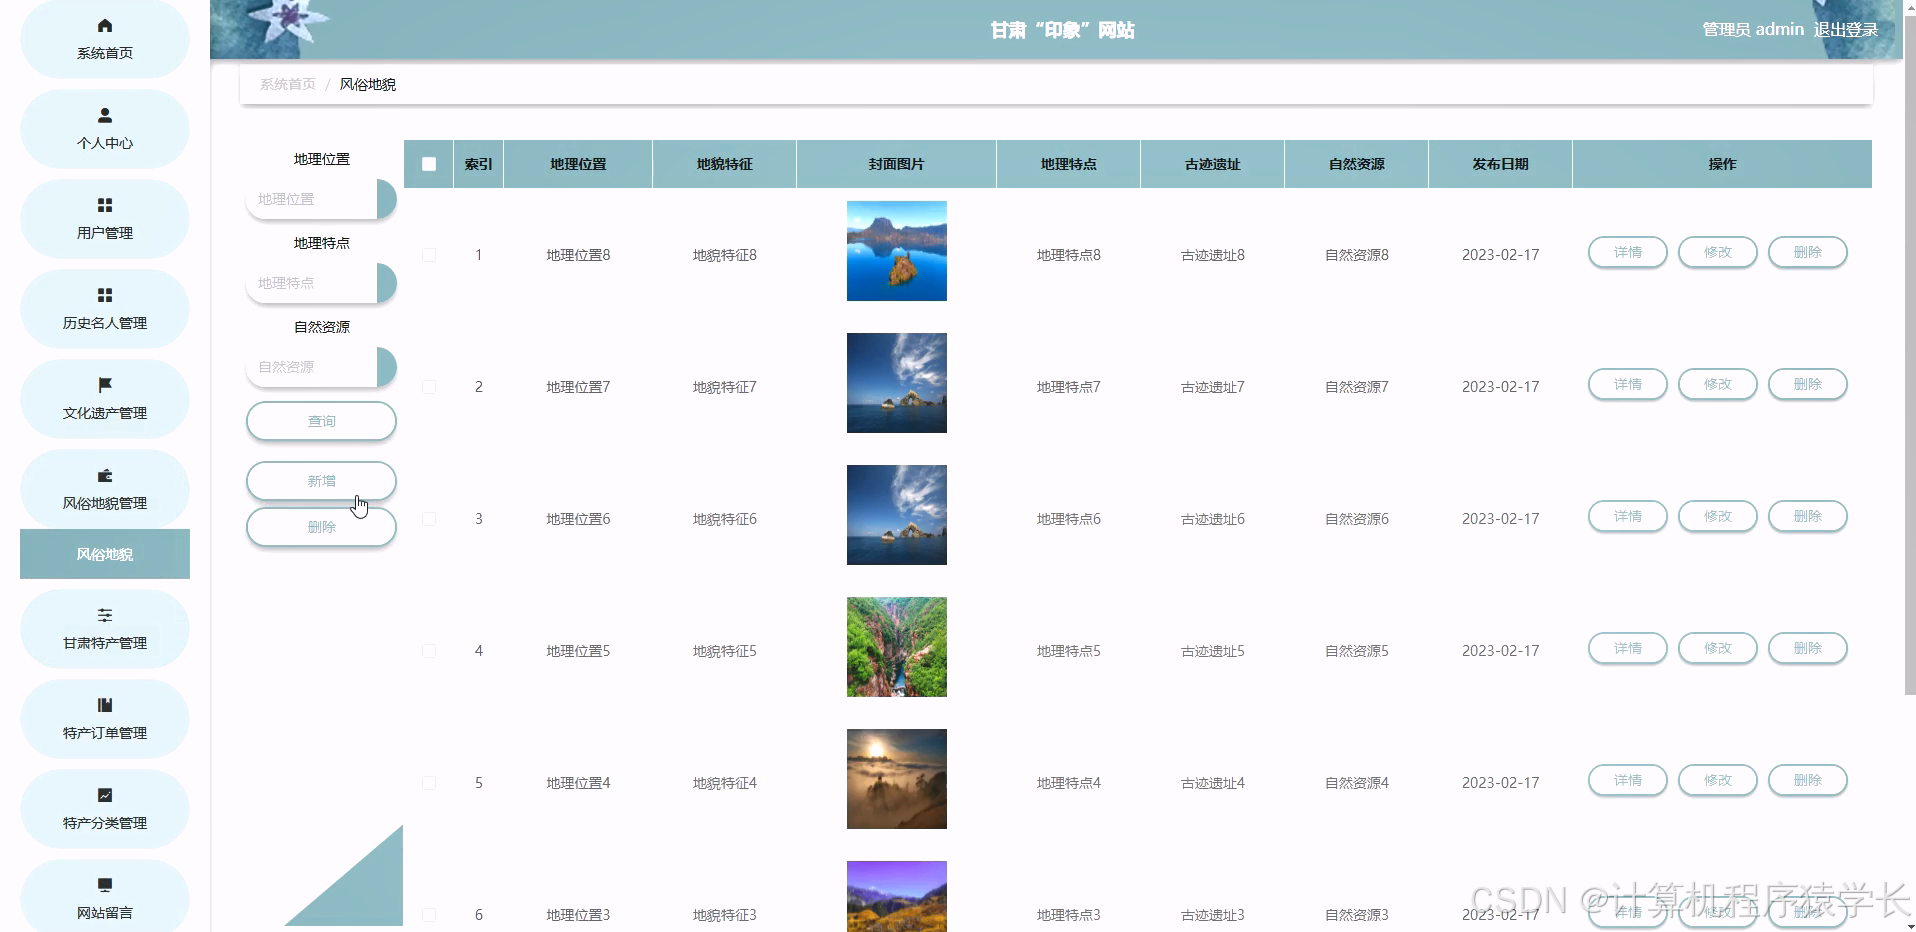Image resolution: width=1916 pixels, height=932 pixels.
Task: Expand the 甘肃特产管理 sidebar menu
Action: tap(105, 629)
